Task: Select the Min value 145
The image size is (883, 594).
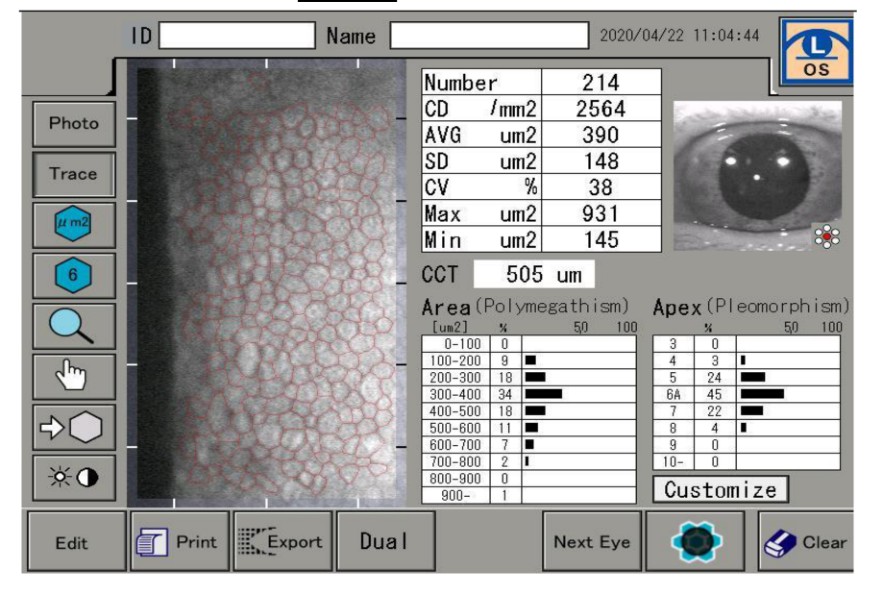Action: [x=601, y=240]
